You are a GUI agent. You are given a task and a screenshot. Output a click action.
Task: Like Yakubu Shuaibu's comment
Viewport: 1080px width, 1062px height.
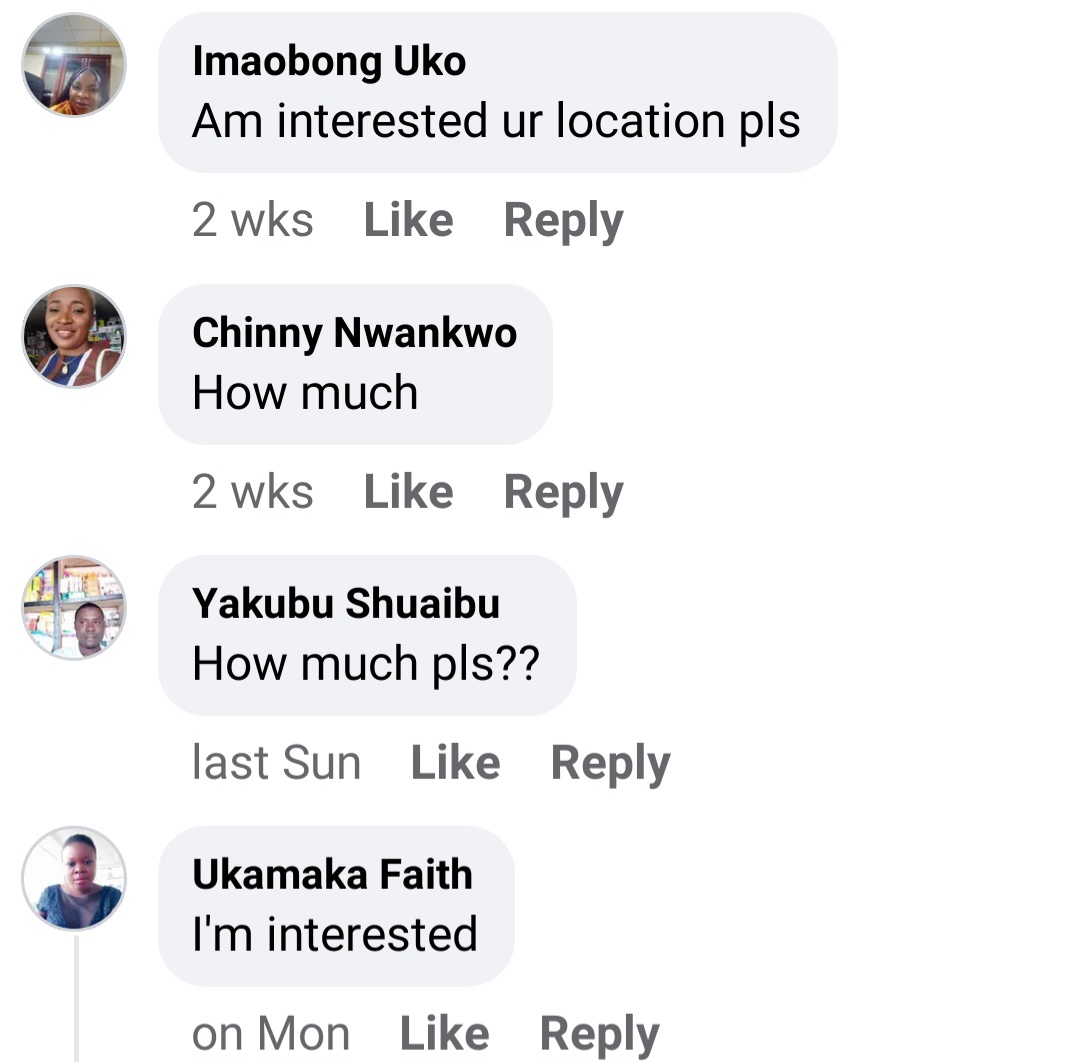[455, 763]
